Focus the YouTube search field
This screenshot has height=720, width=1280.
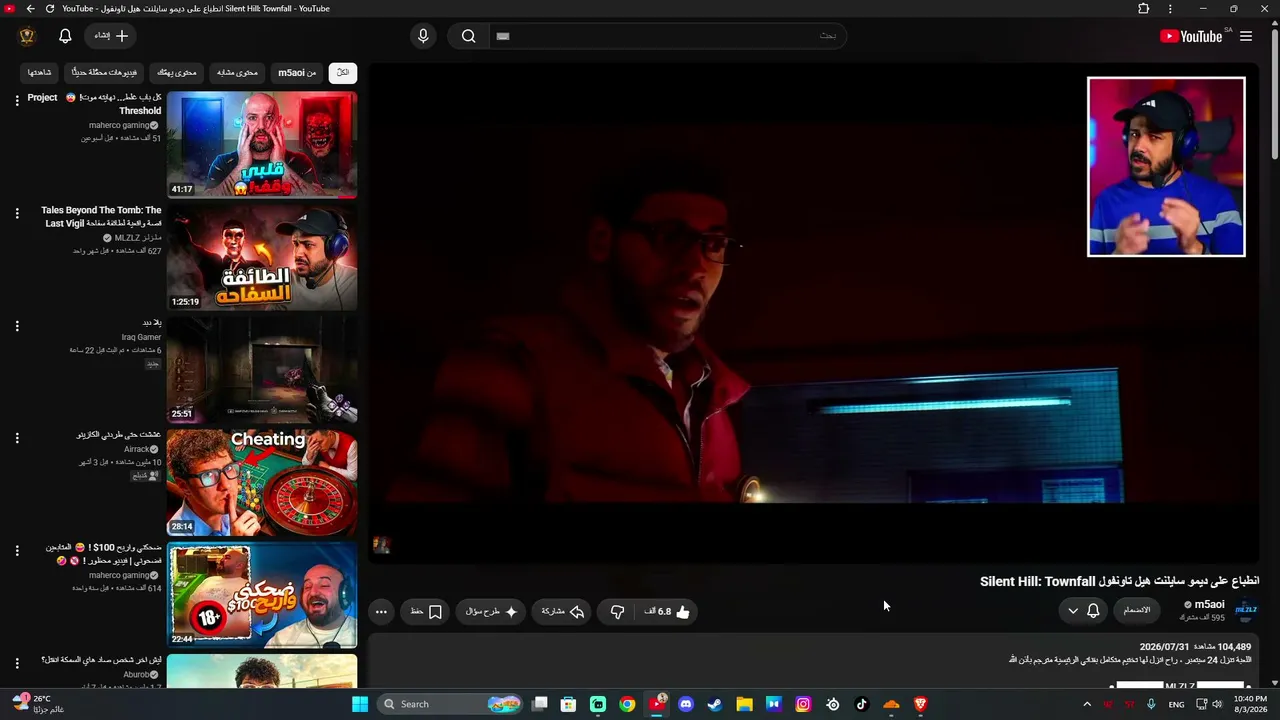pos(667,36)
